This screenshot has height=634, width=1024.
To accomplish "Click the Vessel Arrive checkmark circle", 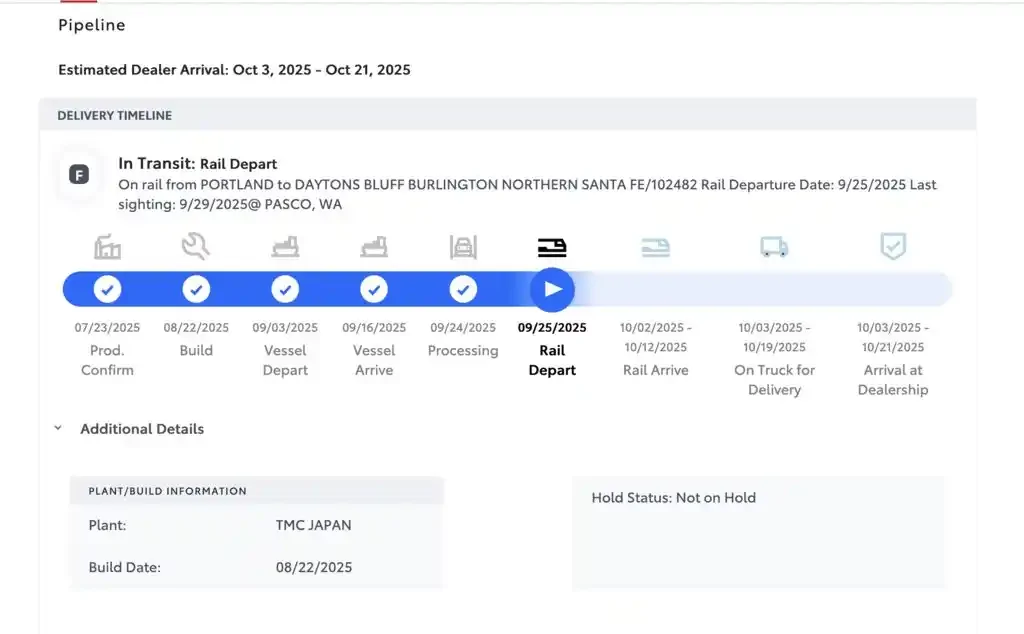I will pos(374,290).
